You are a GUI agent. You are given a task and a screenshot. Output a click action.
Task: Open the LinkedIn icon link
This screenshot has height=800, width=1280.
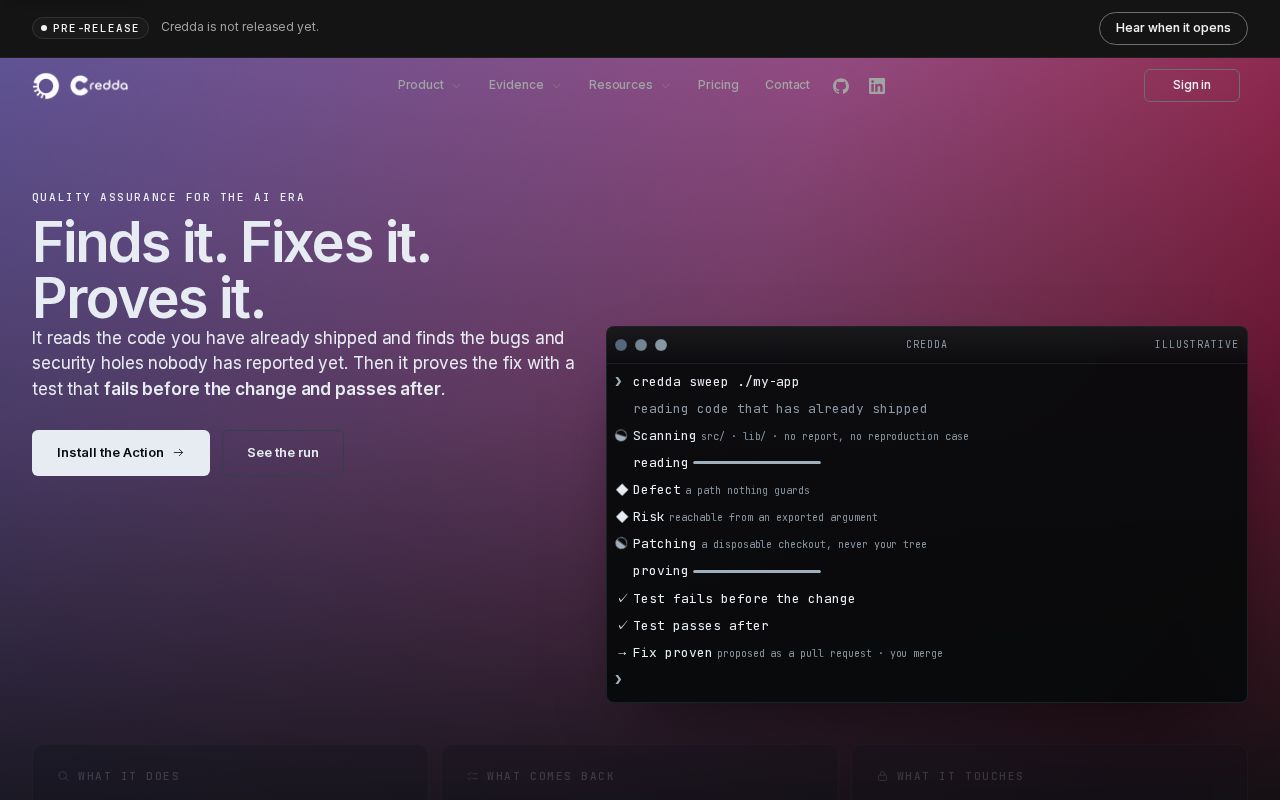point(877,86)
